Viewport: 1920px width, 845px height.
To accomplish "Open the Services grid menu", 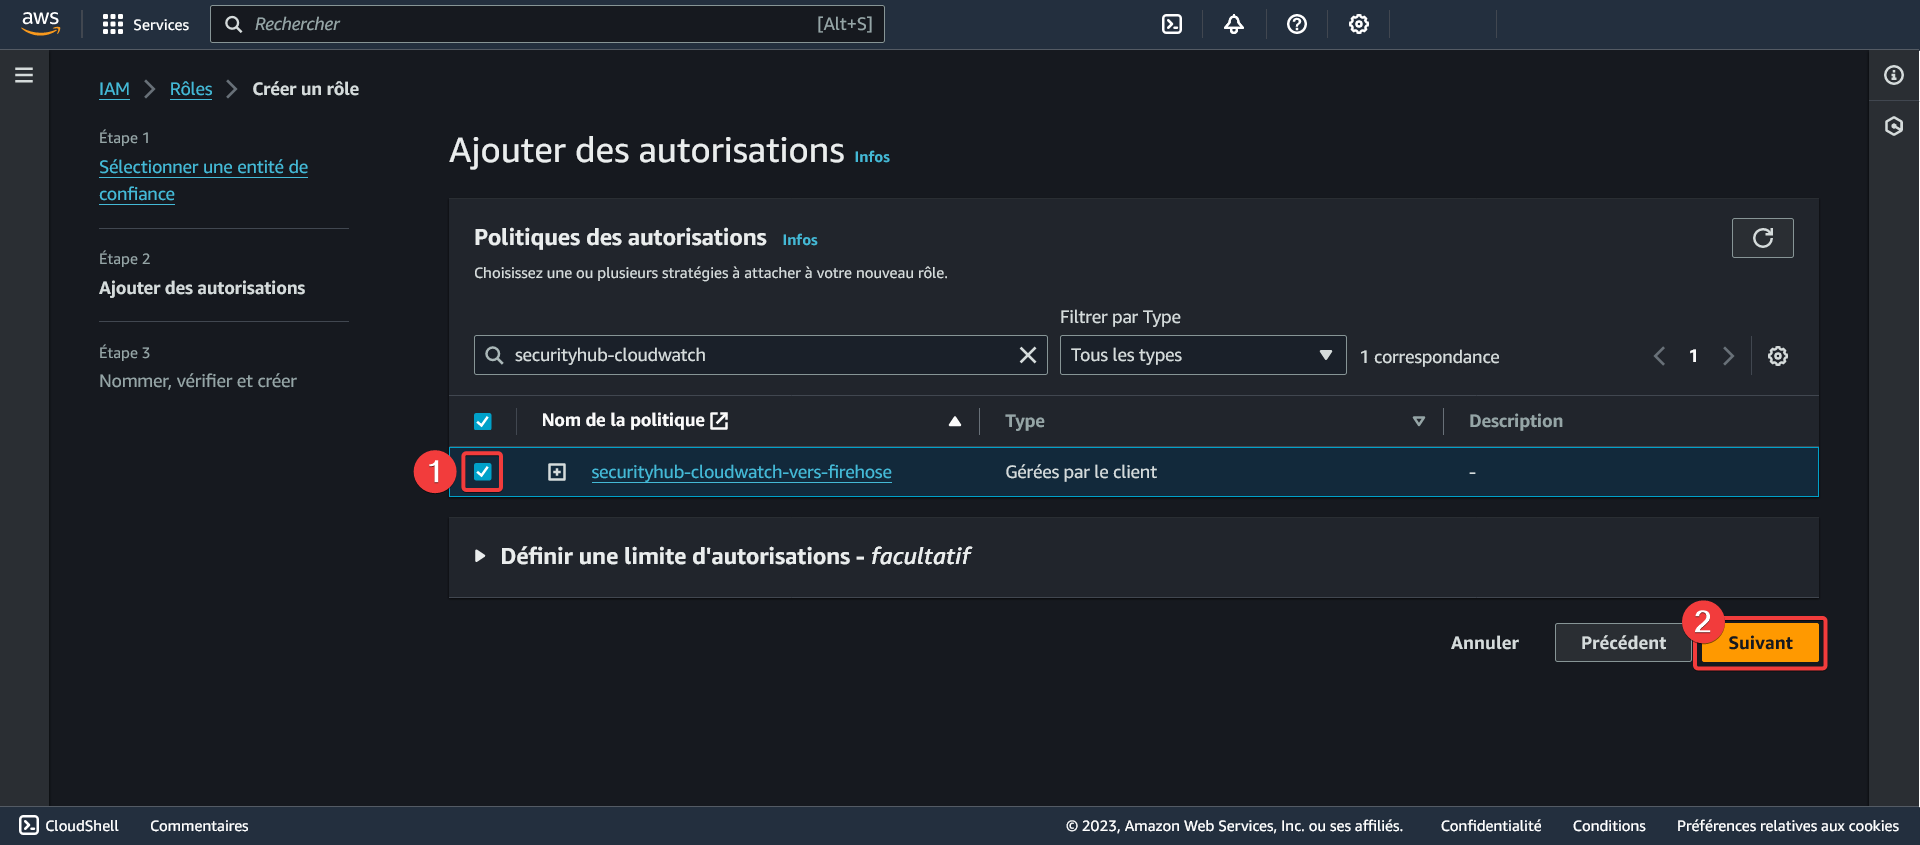I will pyautogui.click(x=146, y=24).
